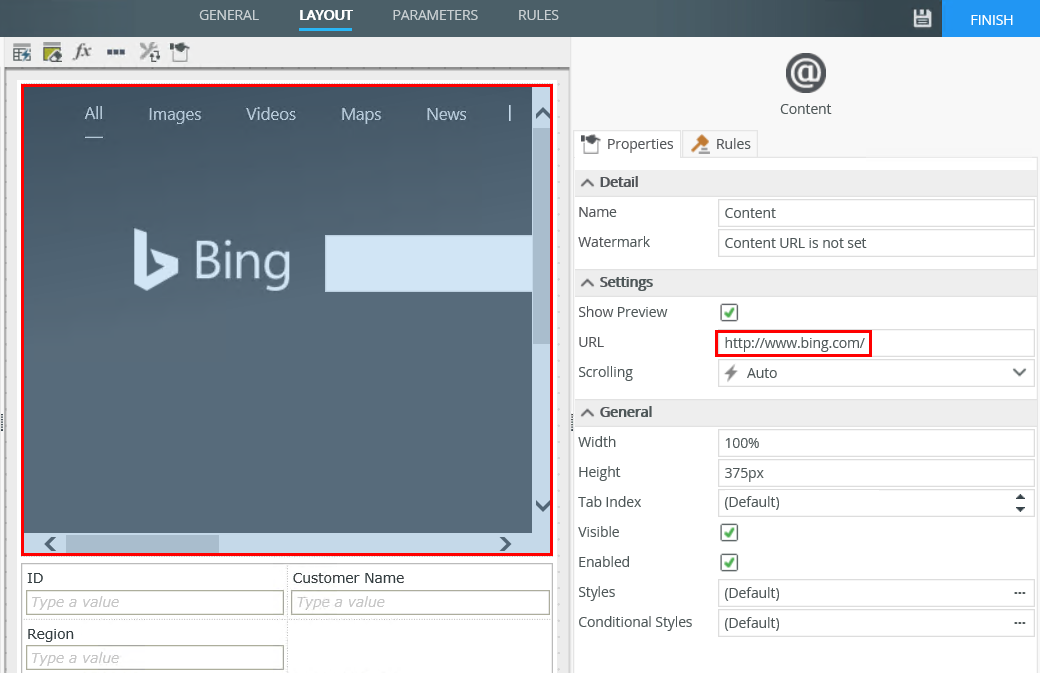This screenshot has width=1040, height=673.
Task: Switch to the GENERAL tab
Action: [x=229, y=15]
